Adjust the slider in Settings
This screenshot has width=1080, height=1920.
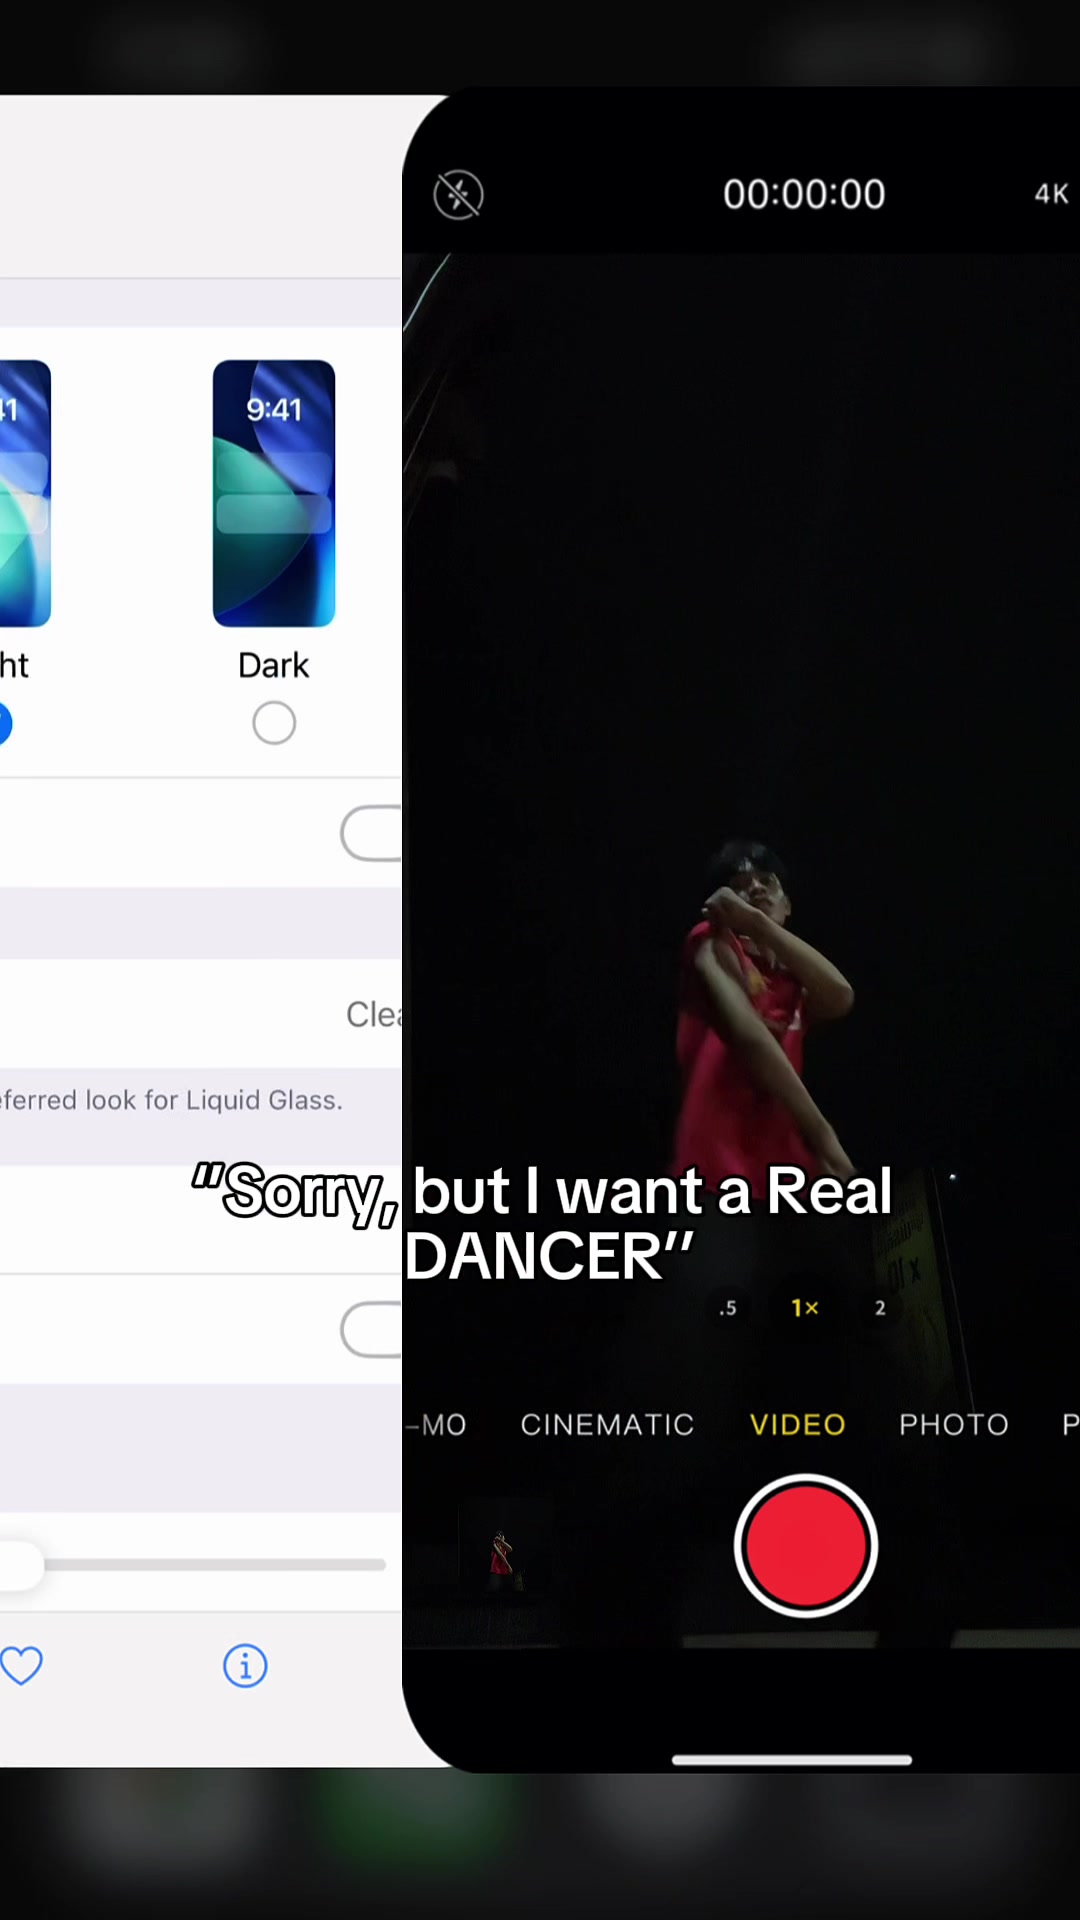point(192,1565)
